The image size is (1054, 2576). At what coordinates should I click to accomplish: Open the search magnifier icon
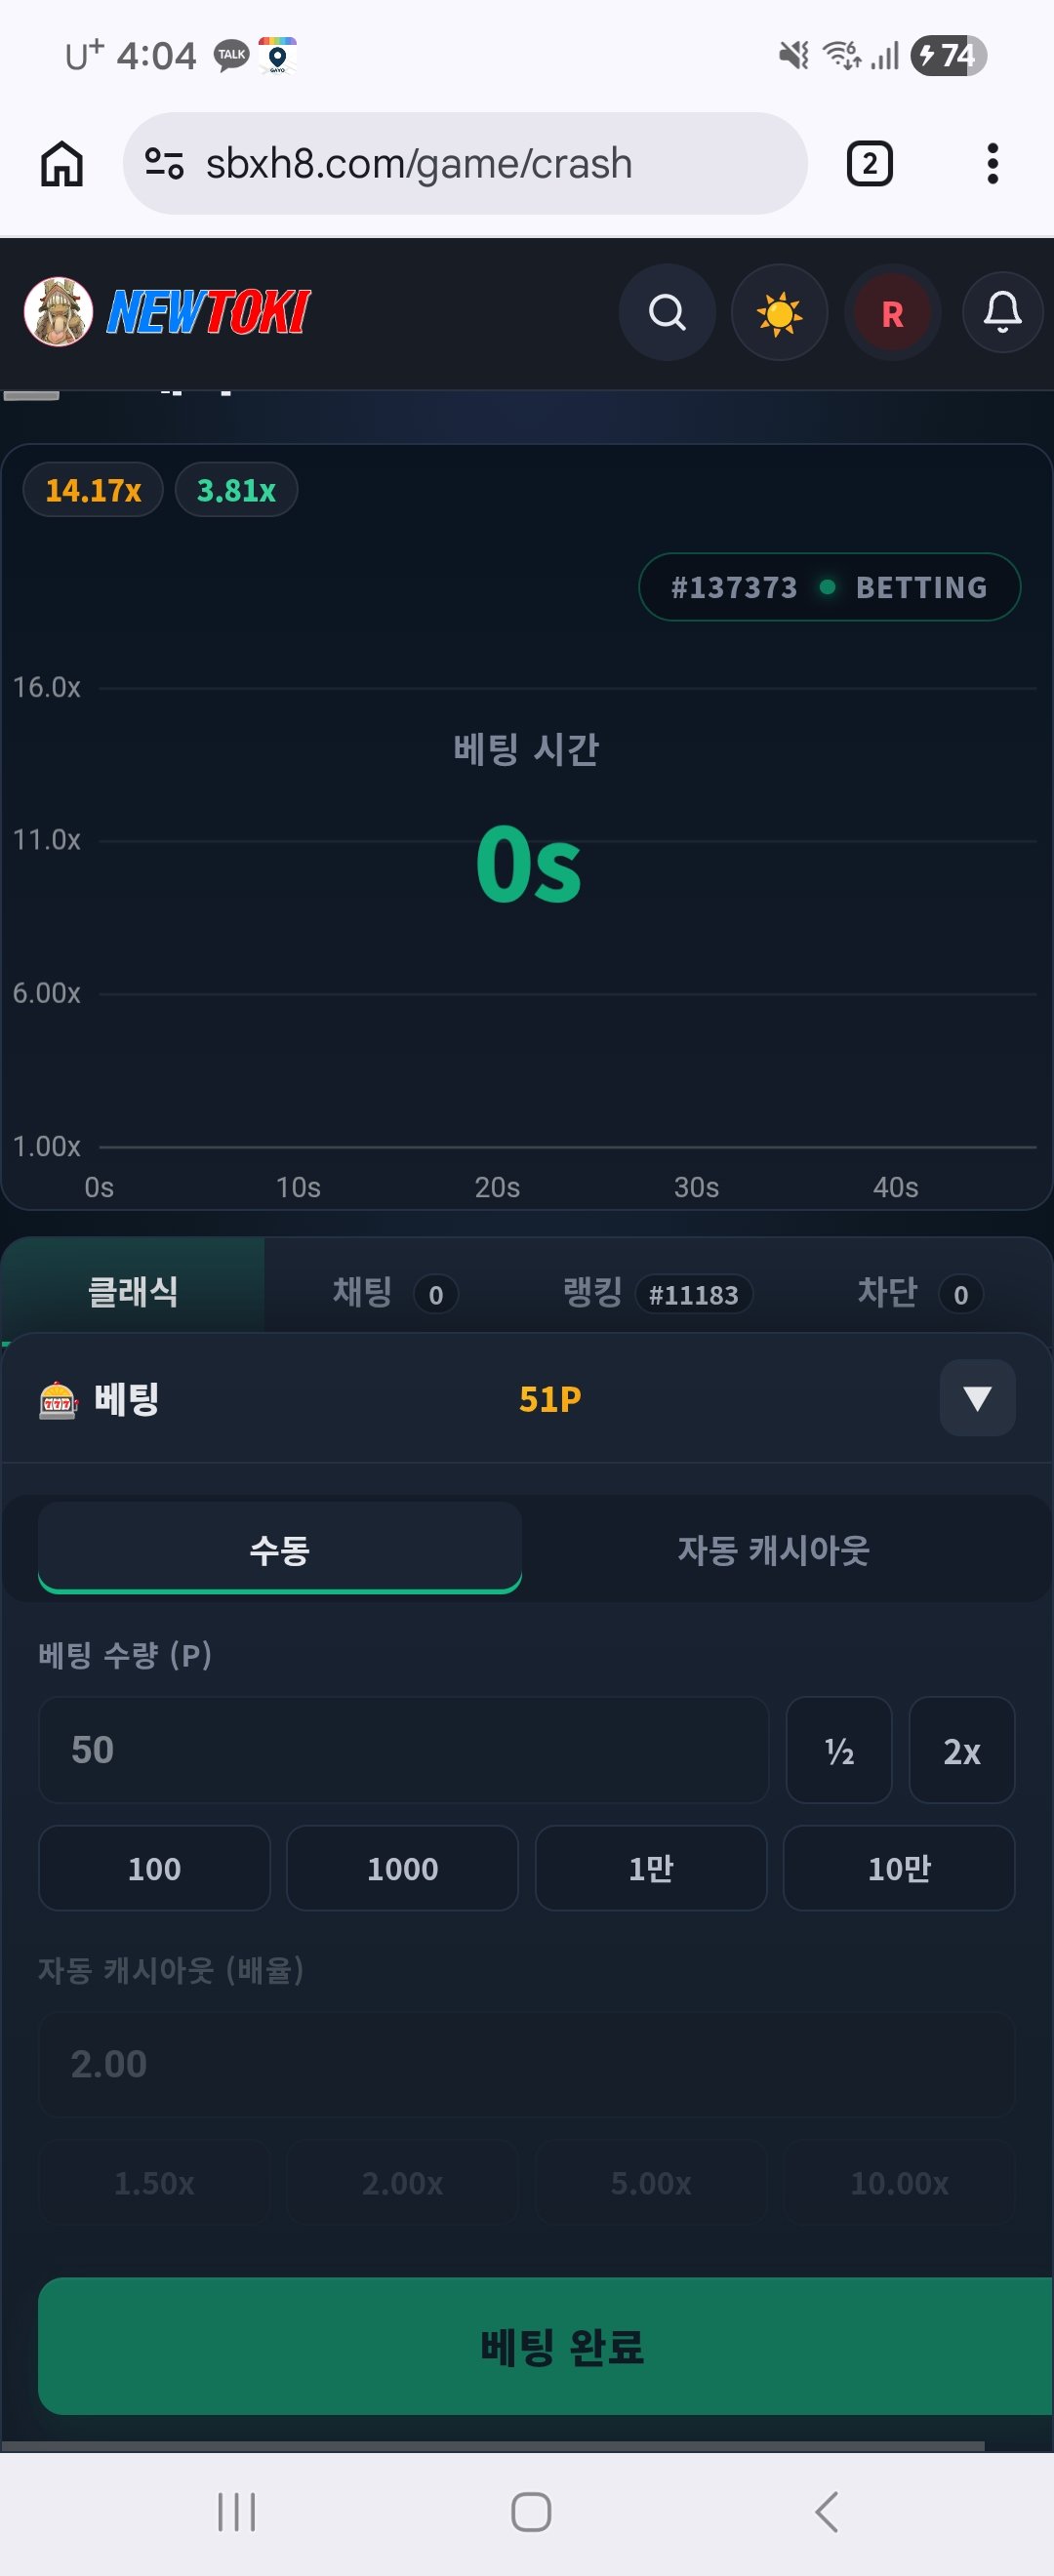click(667, 312)
